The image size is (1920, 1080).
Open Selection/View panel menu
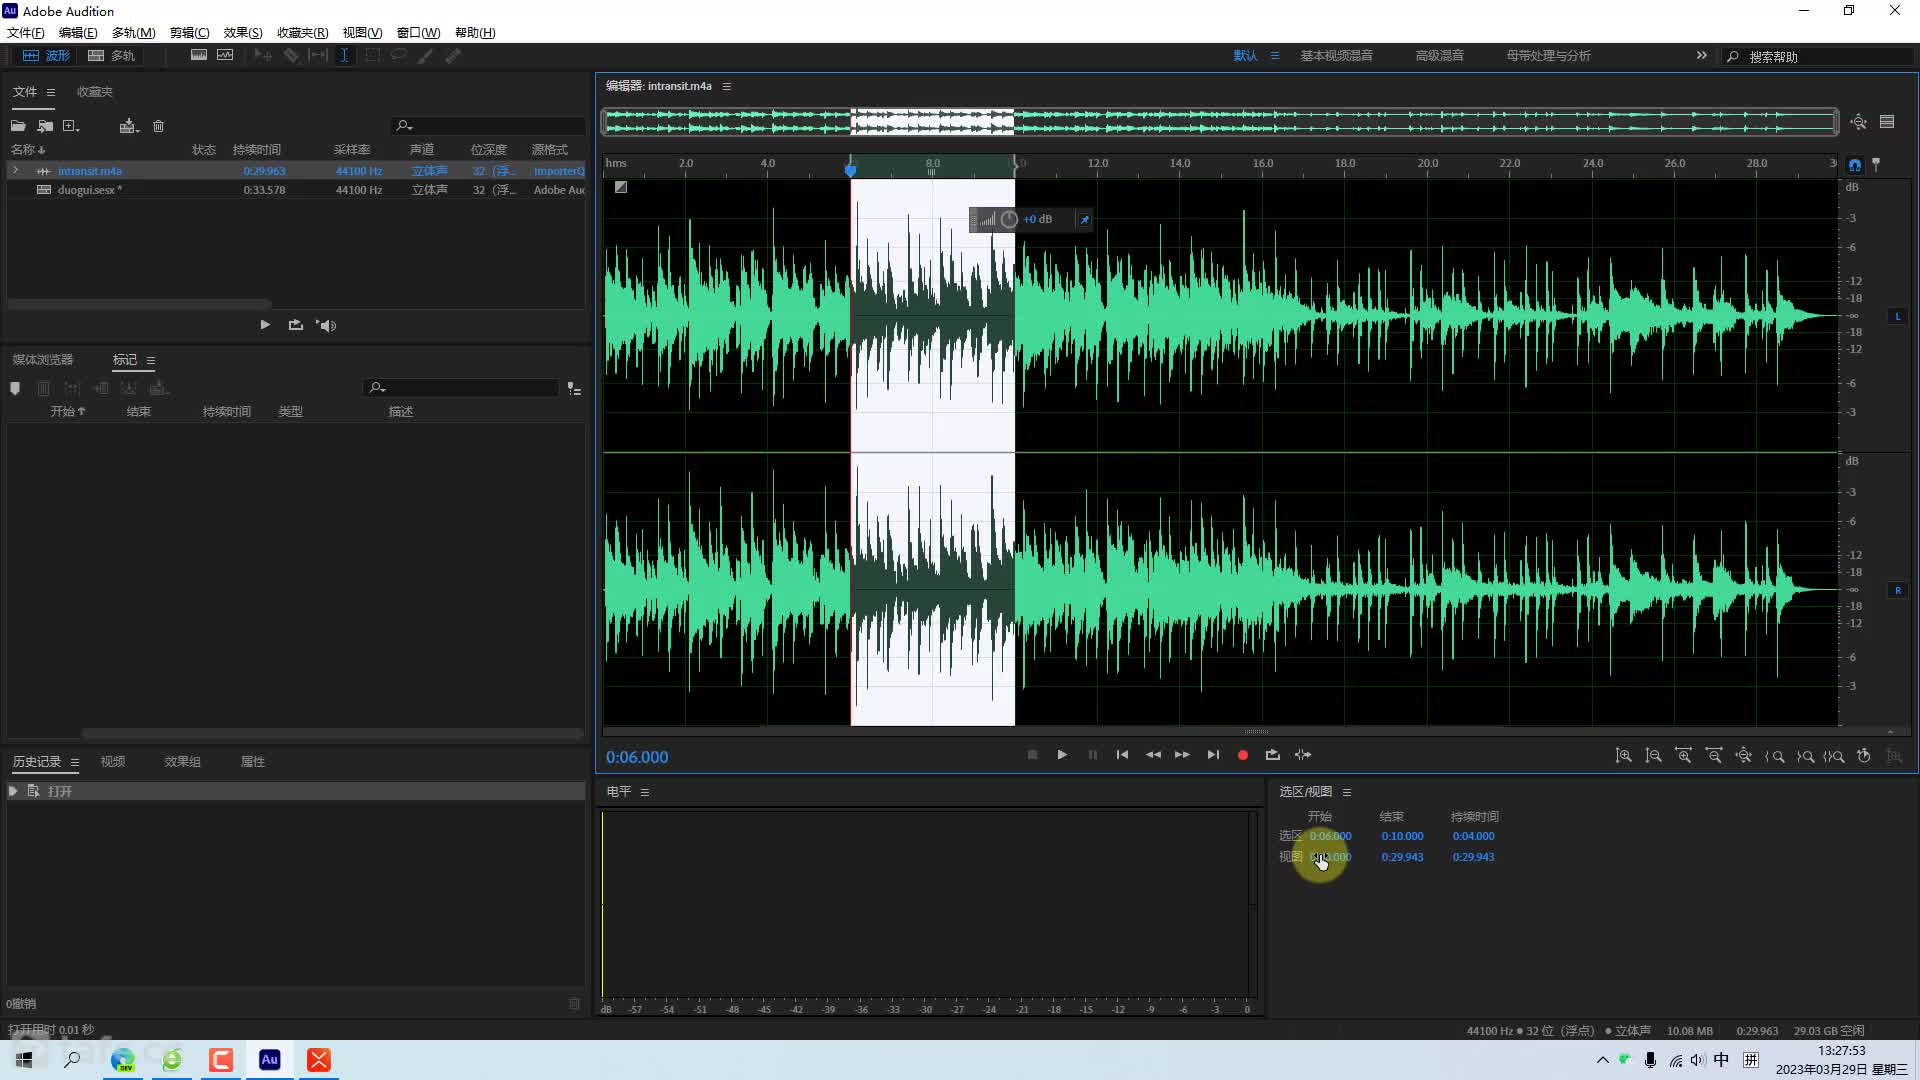(1347, 792)
